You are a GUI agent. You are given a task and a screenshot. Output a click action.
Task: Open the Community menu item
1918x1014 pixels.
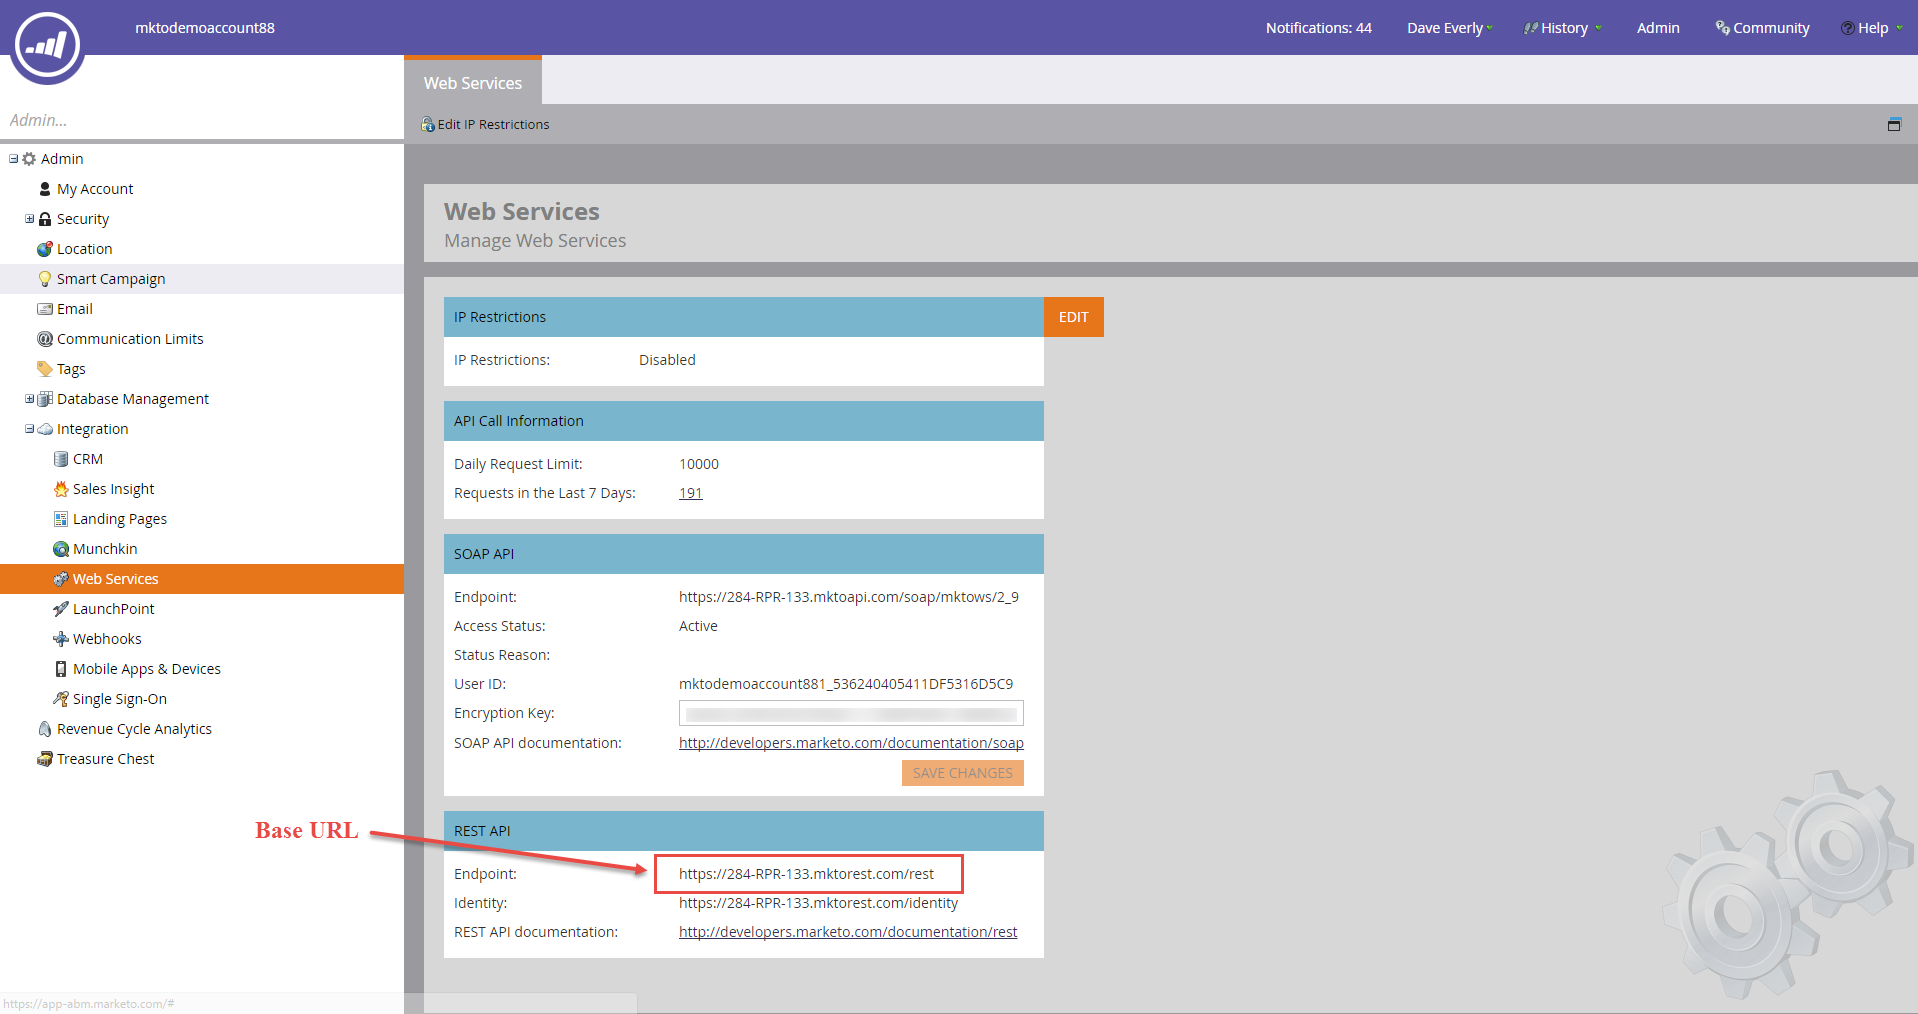1762,28
